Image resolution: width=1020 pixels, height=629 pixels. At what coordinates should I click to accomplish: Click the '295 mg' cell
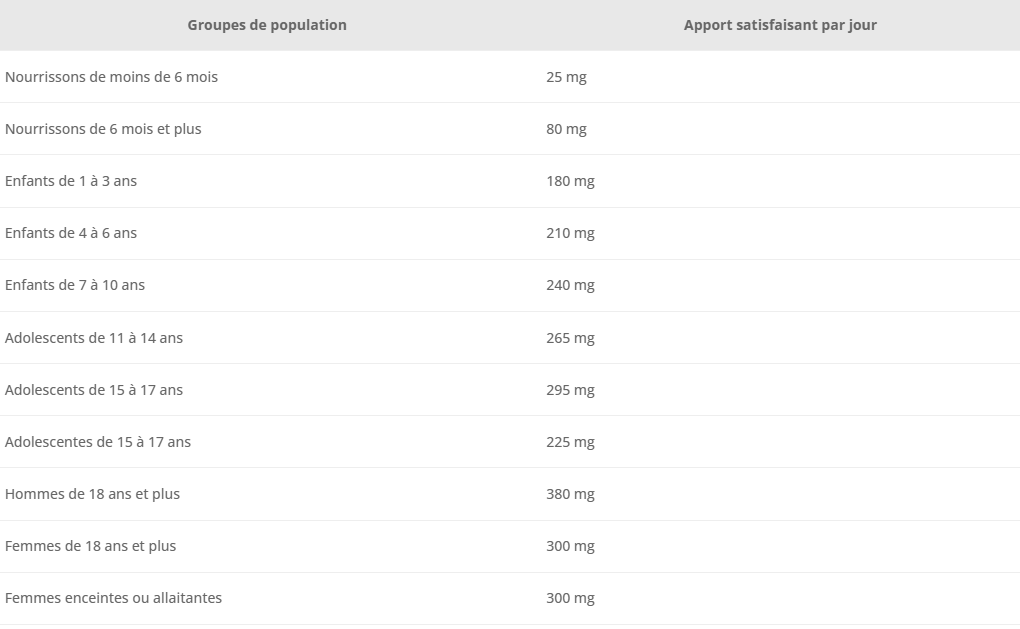[x=570, y=390]
